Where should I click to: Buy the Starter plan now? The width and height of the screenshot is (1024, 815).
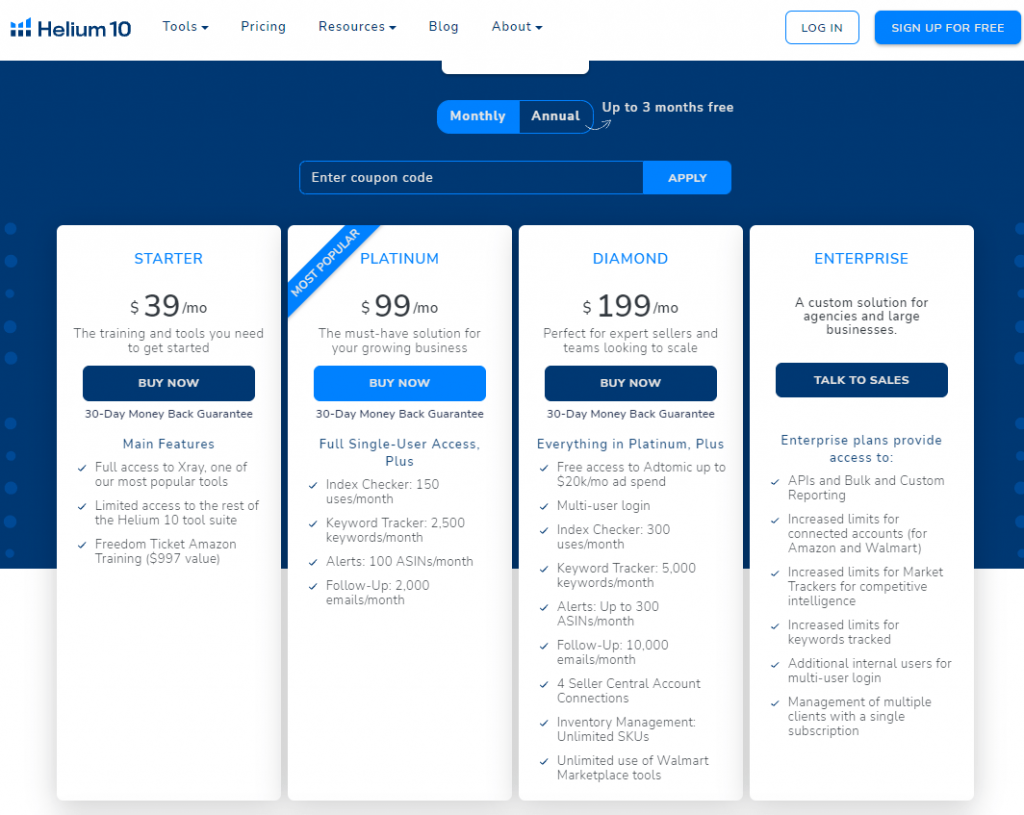click(168, 383)
